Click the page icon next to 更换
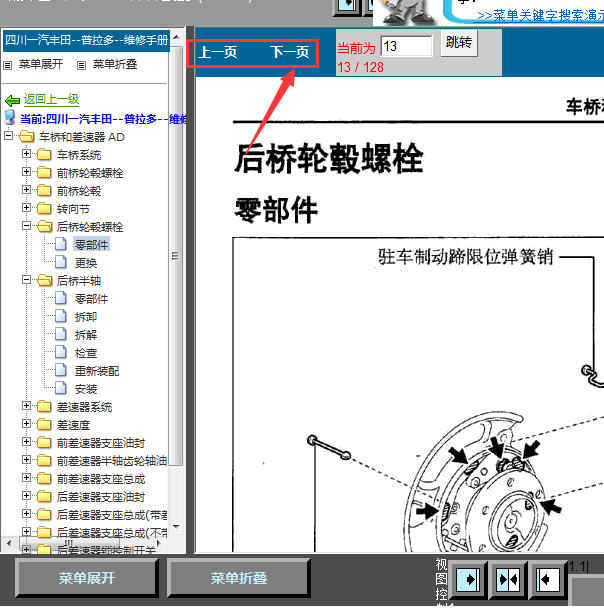 click(60, 262)
